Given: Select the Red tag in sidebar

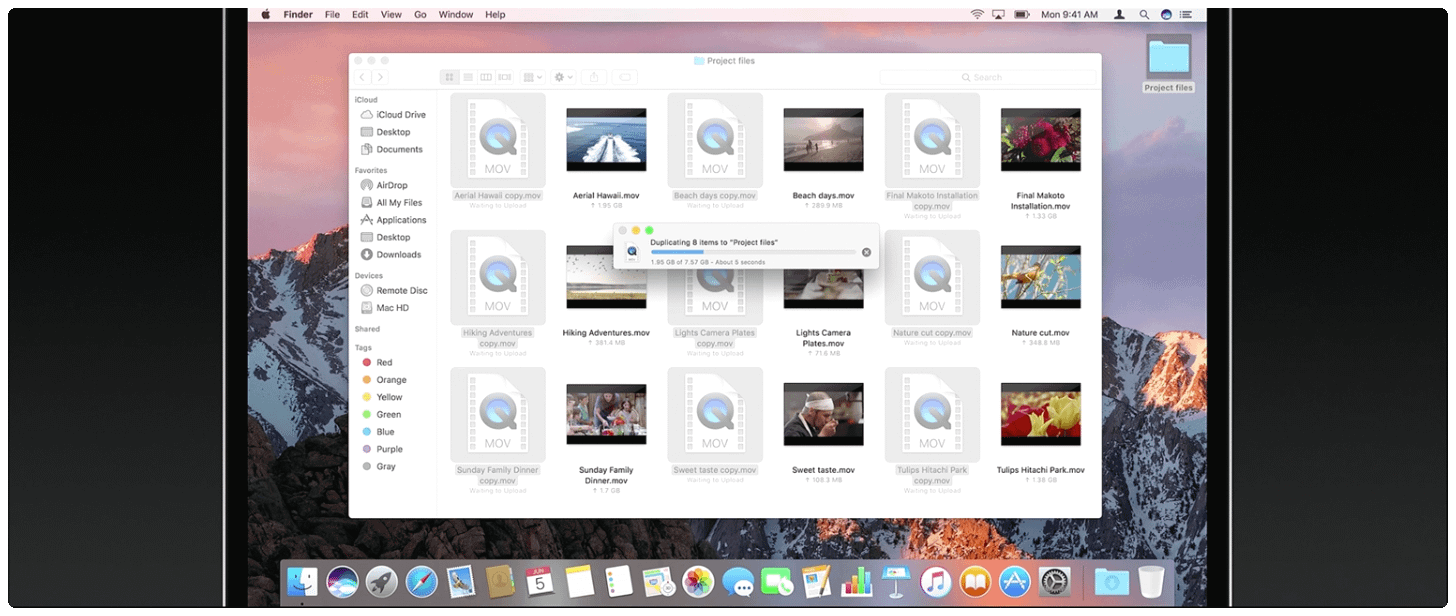Looking at the screenshot, I should (x=384, y=363).
